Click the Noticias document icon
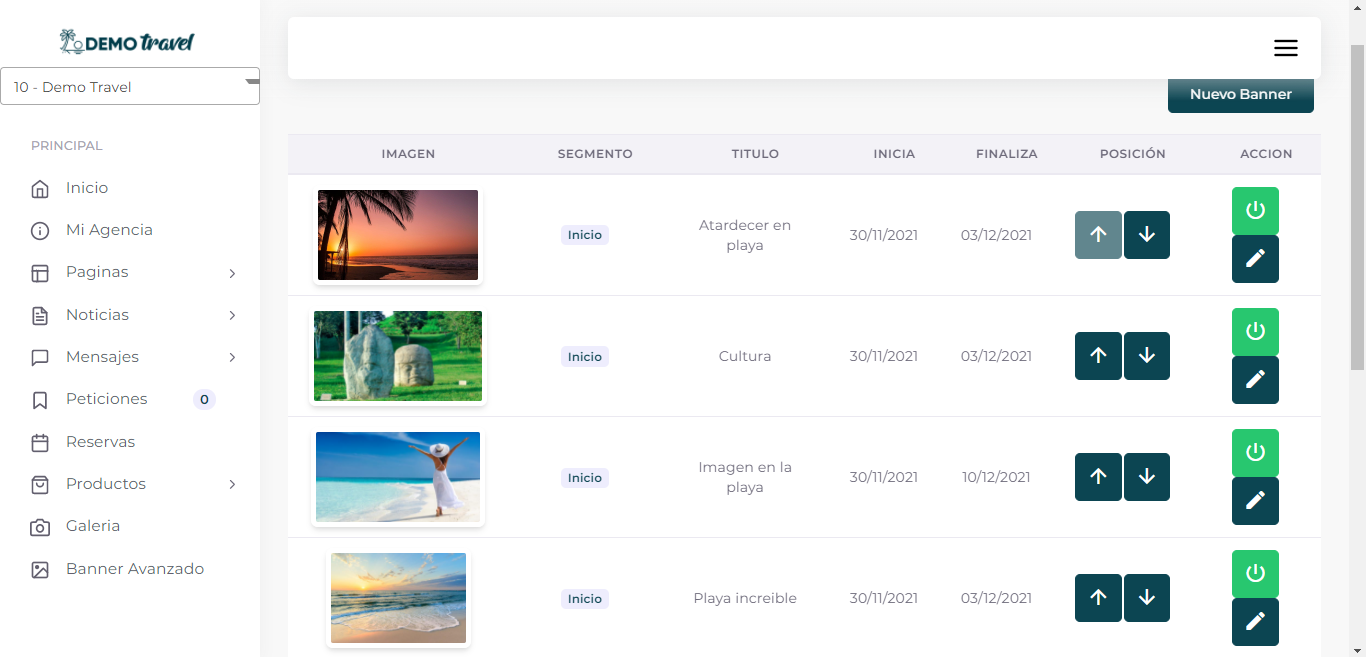The image size is (1366, 657). pos(40,316)
